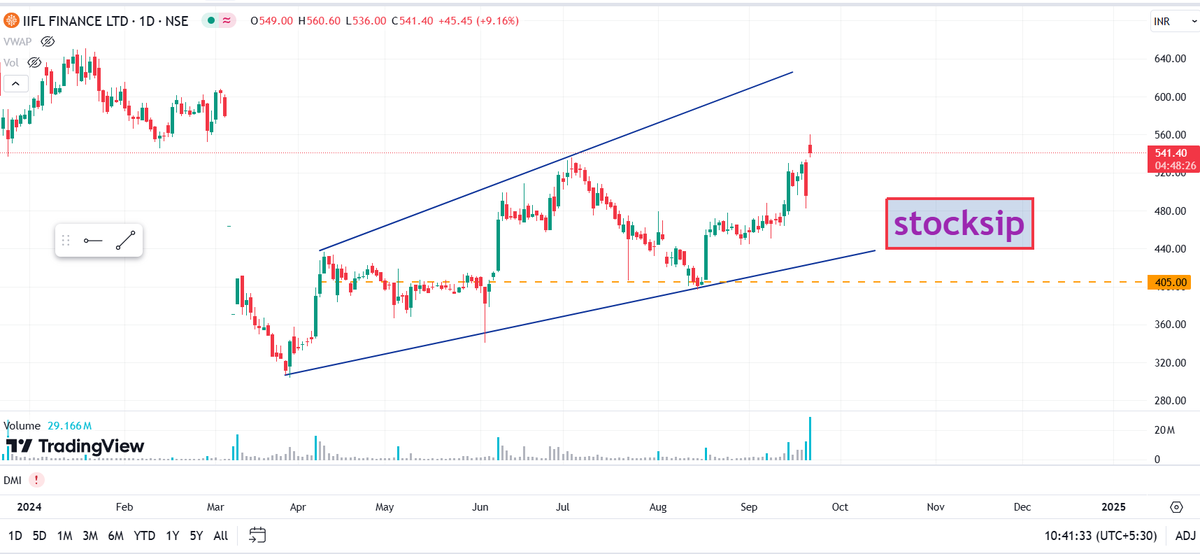Screen dimensions: 1200x554
Task: Click the 640.00 price axis label
Action: point(1168,59)
